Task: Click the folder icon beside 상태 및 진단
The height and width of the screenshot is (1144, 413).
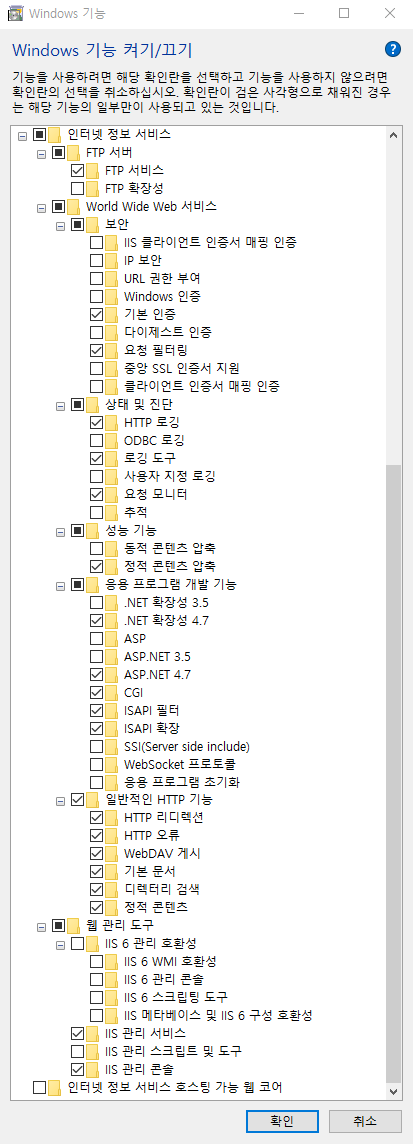Action: click(x=92, y=404)
